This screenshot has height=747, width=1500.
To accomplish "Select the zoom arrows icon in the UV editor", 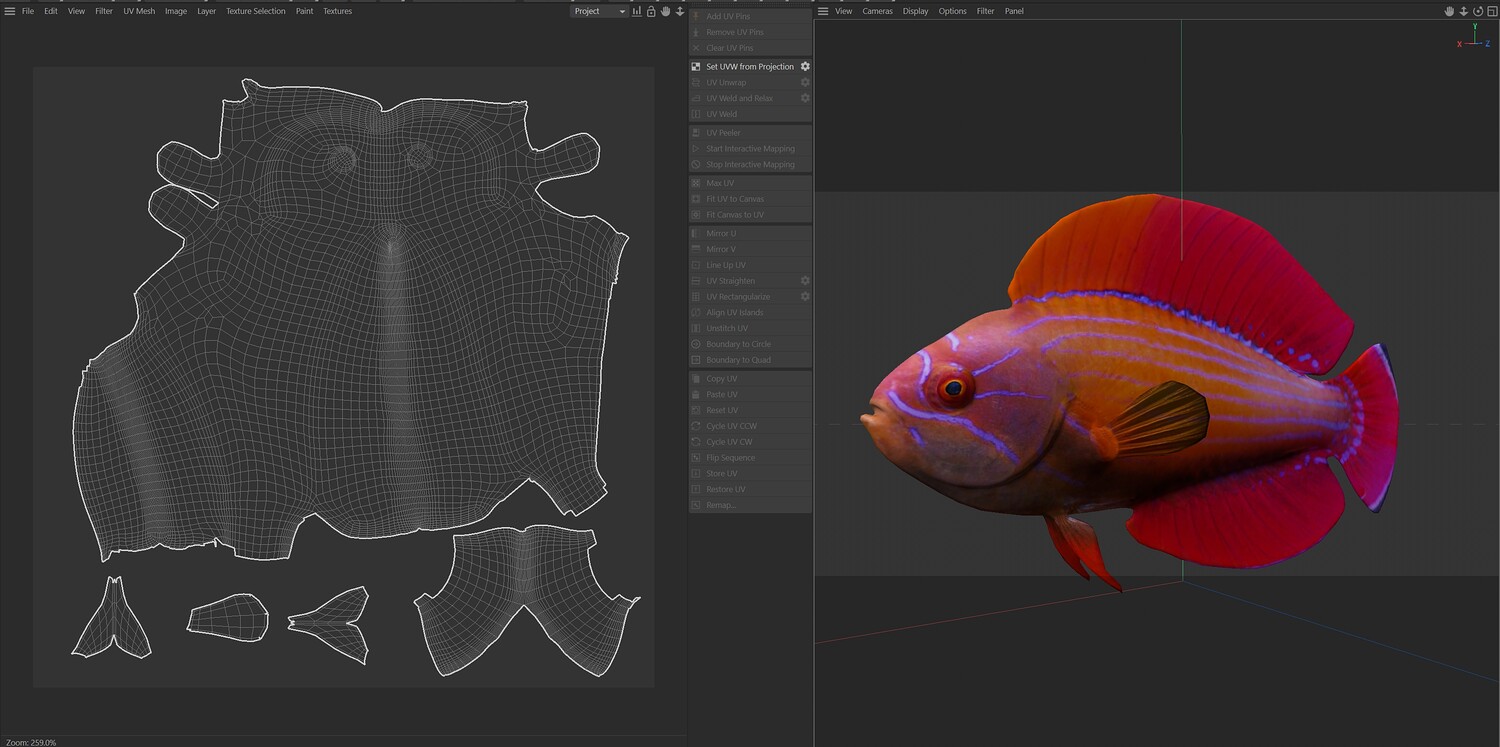I will [680, 11].
